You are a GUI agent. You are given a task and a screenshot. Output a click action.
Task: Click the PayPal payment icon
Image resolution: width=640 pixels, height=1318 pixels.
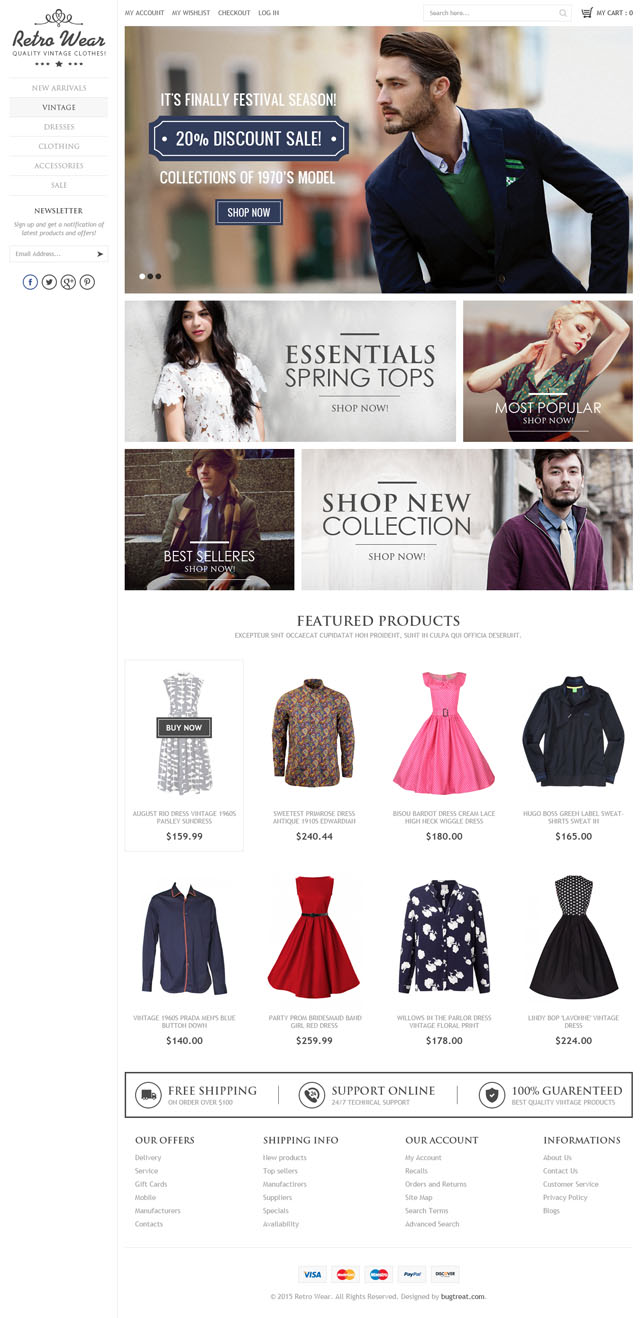tap(412, 1274)
